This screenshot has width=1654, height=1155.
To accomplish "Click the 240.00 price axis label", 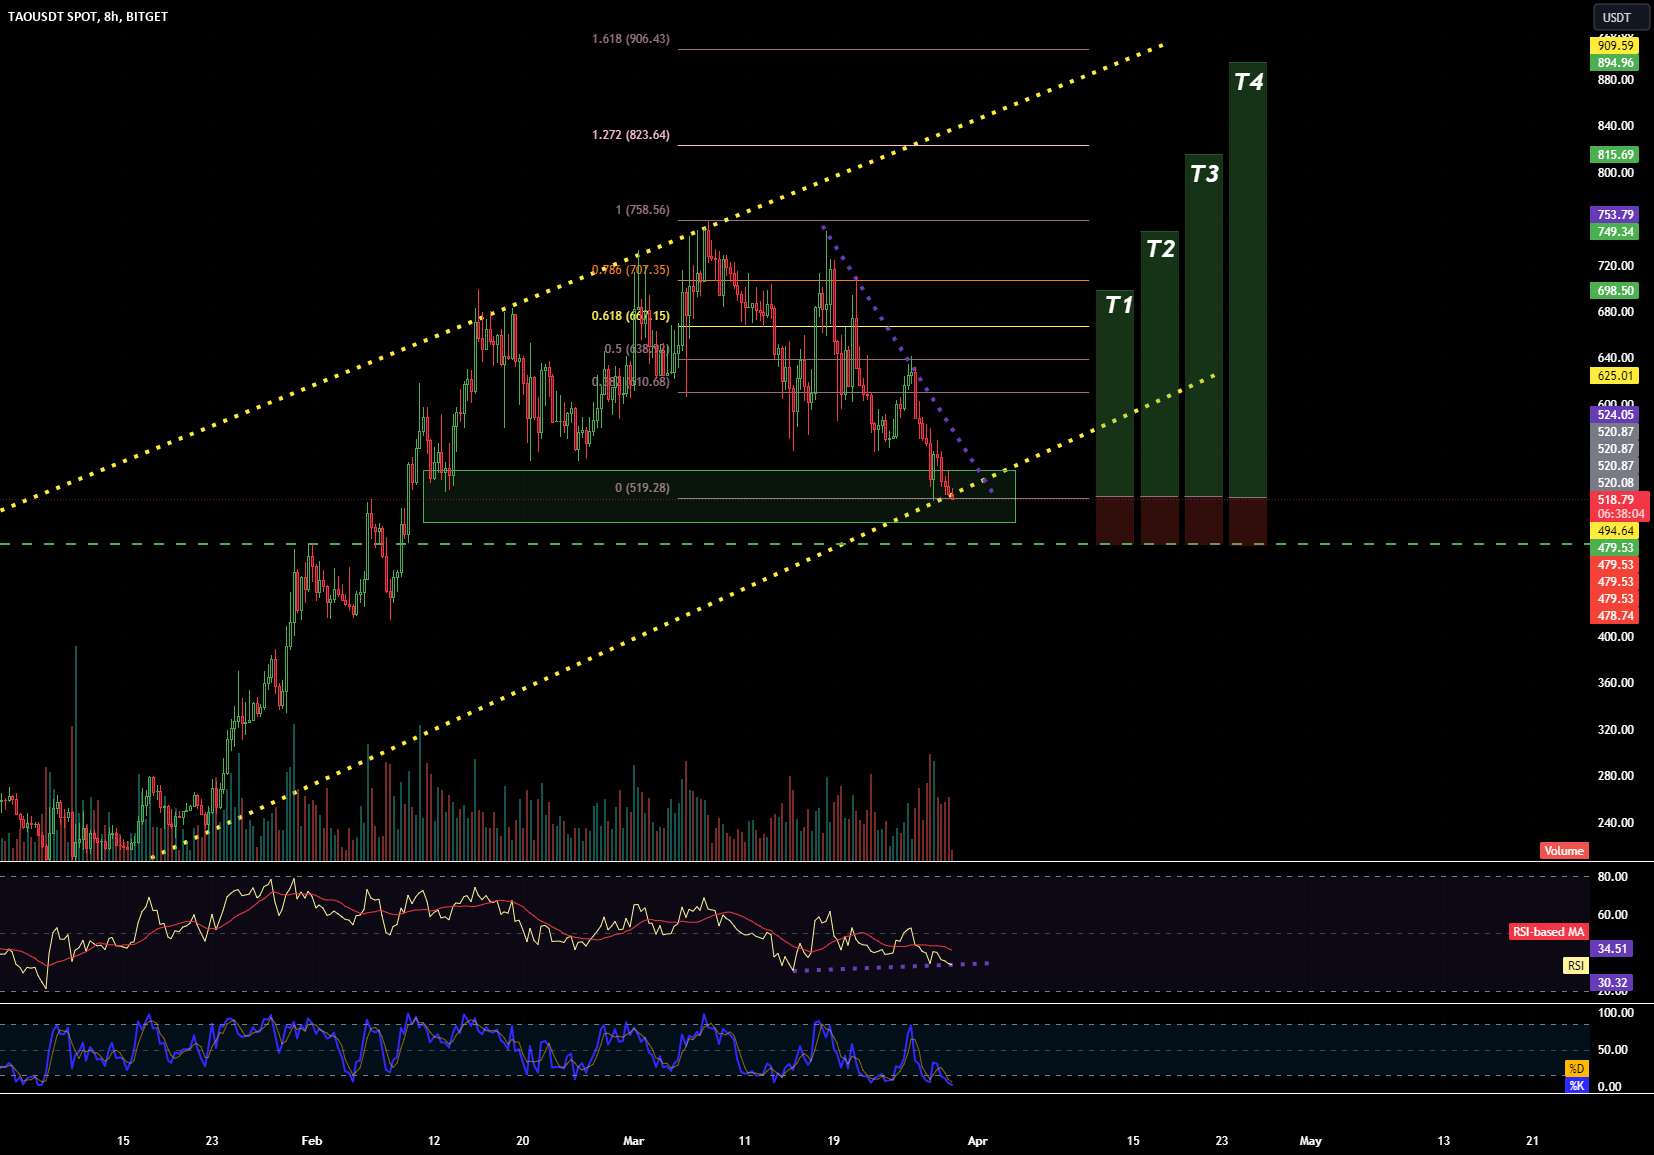I will tap(1615, 823).
